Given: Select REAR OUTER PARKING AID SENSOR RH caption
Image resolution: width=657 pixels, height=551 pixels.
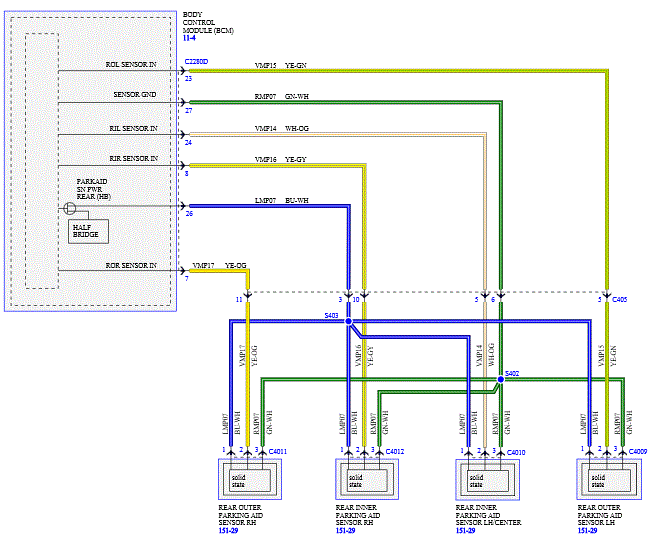Looking at the screenshot, I should pos(241,515).
